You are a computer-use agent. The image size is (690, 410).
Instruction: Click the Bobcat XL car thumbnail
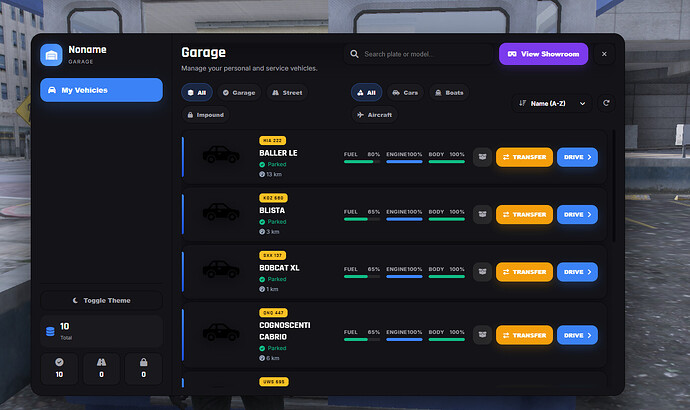[221, 269]
